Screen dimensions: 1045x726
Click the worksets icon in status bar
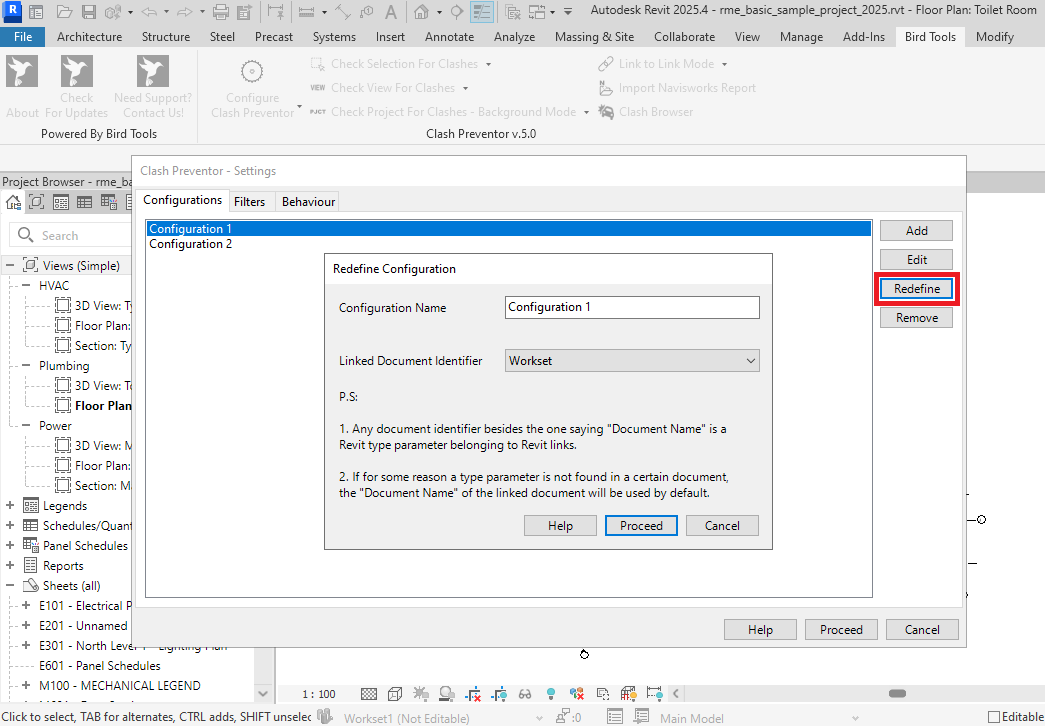[x=325, y=717]
